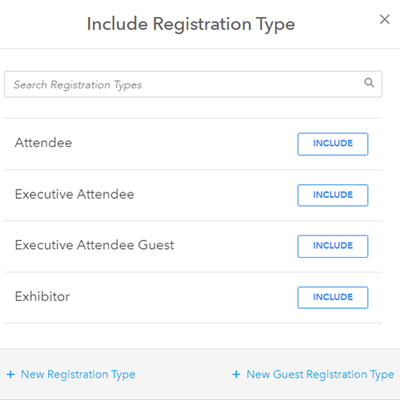
Task: Click gray footer space between the two links
Action: (x=183, y=374)
